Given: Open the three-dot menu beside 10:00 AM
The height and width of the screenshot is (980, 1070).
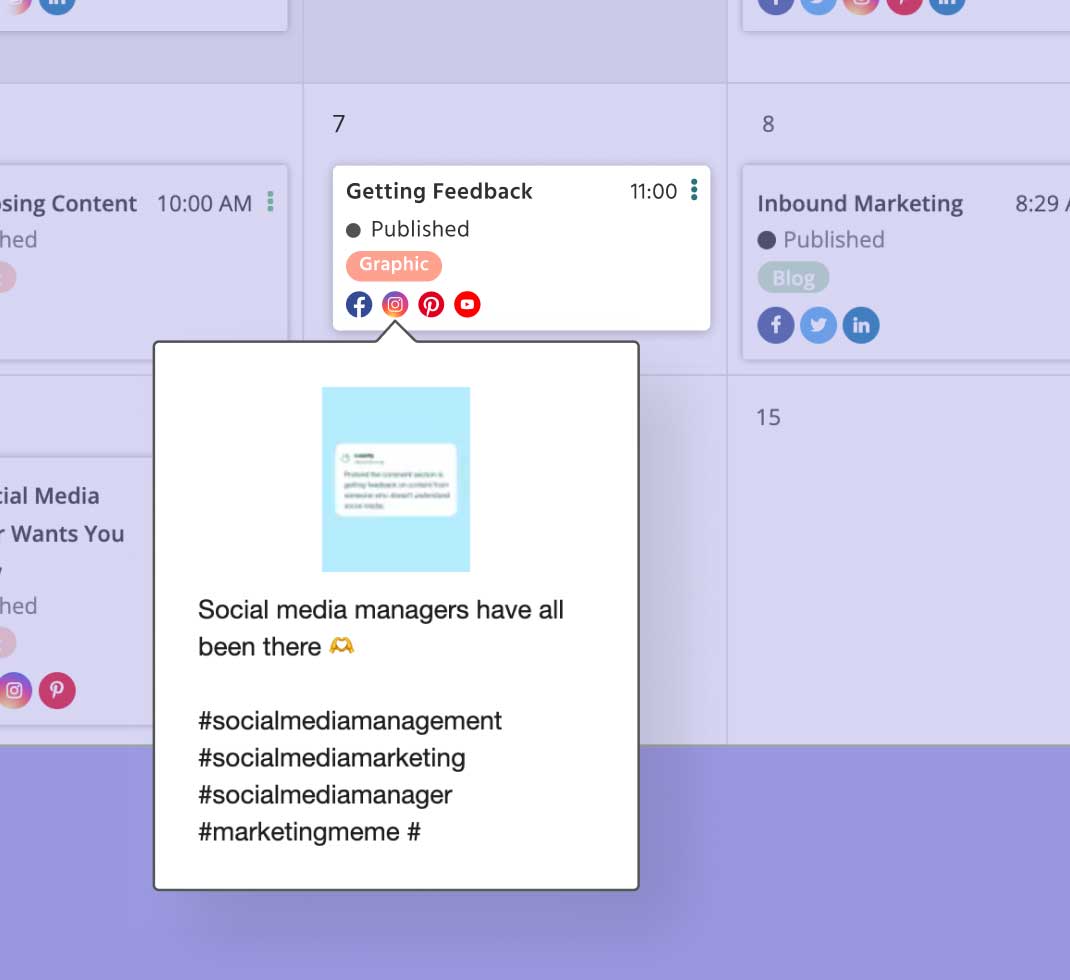Looking at the screenshot, I should point(270,203).
